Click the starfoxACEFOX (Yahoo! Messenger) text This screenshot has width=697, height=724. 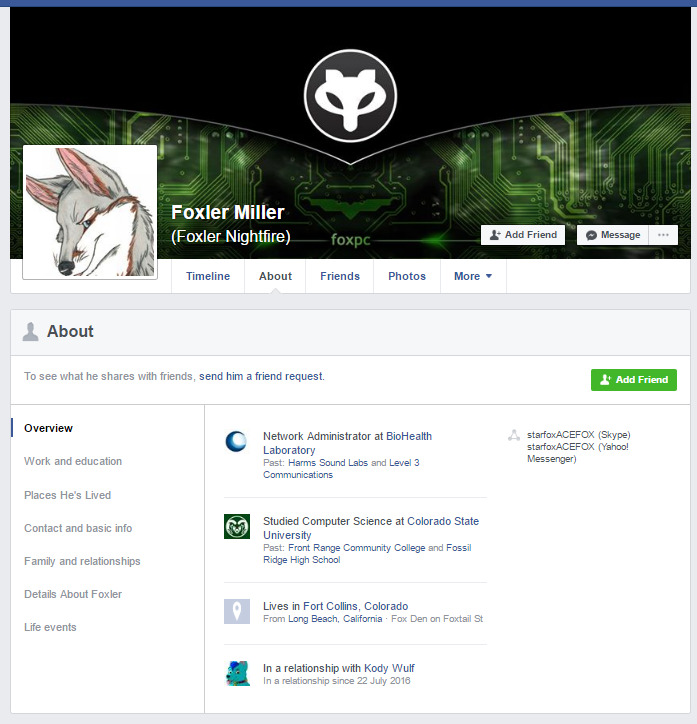click(x=578, y=452)
